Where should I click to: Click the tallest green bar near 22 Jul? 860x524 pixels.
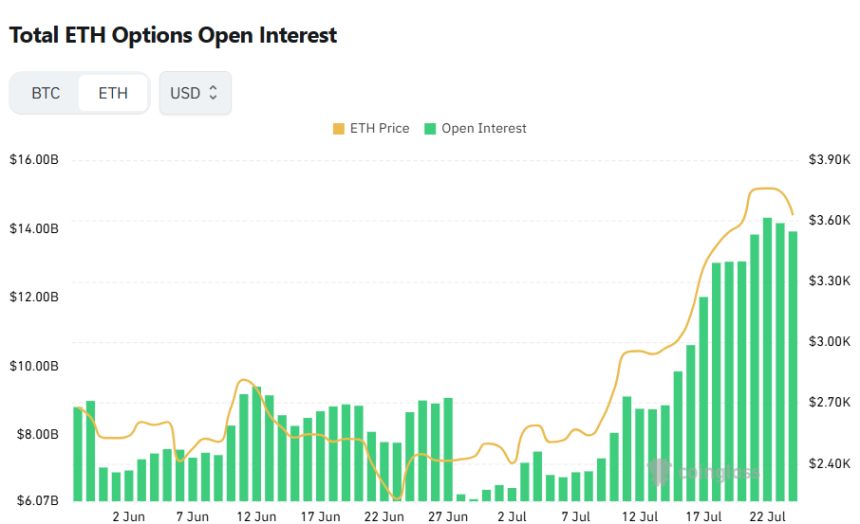pos(767,359)
